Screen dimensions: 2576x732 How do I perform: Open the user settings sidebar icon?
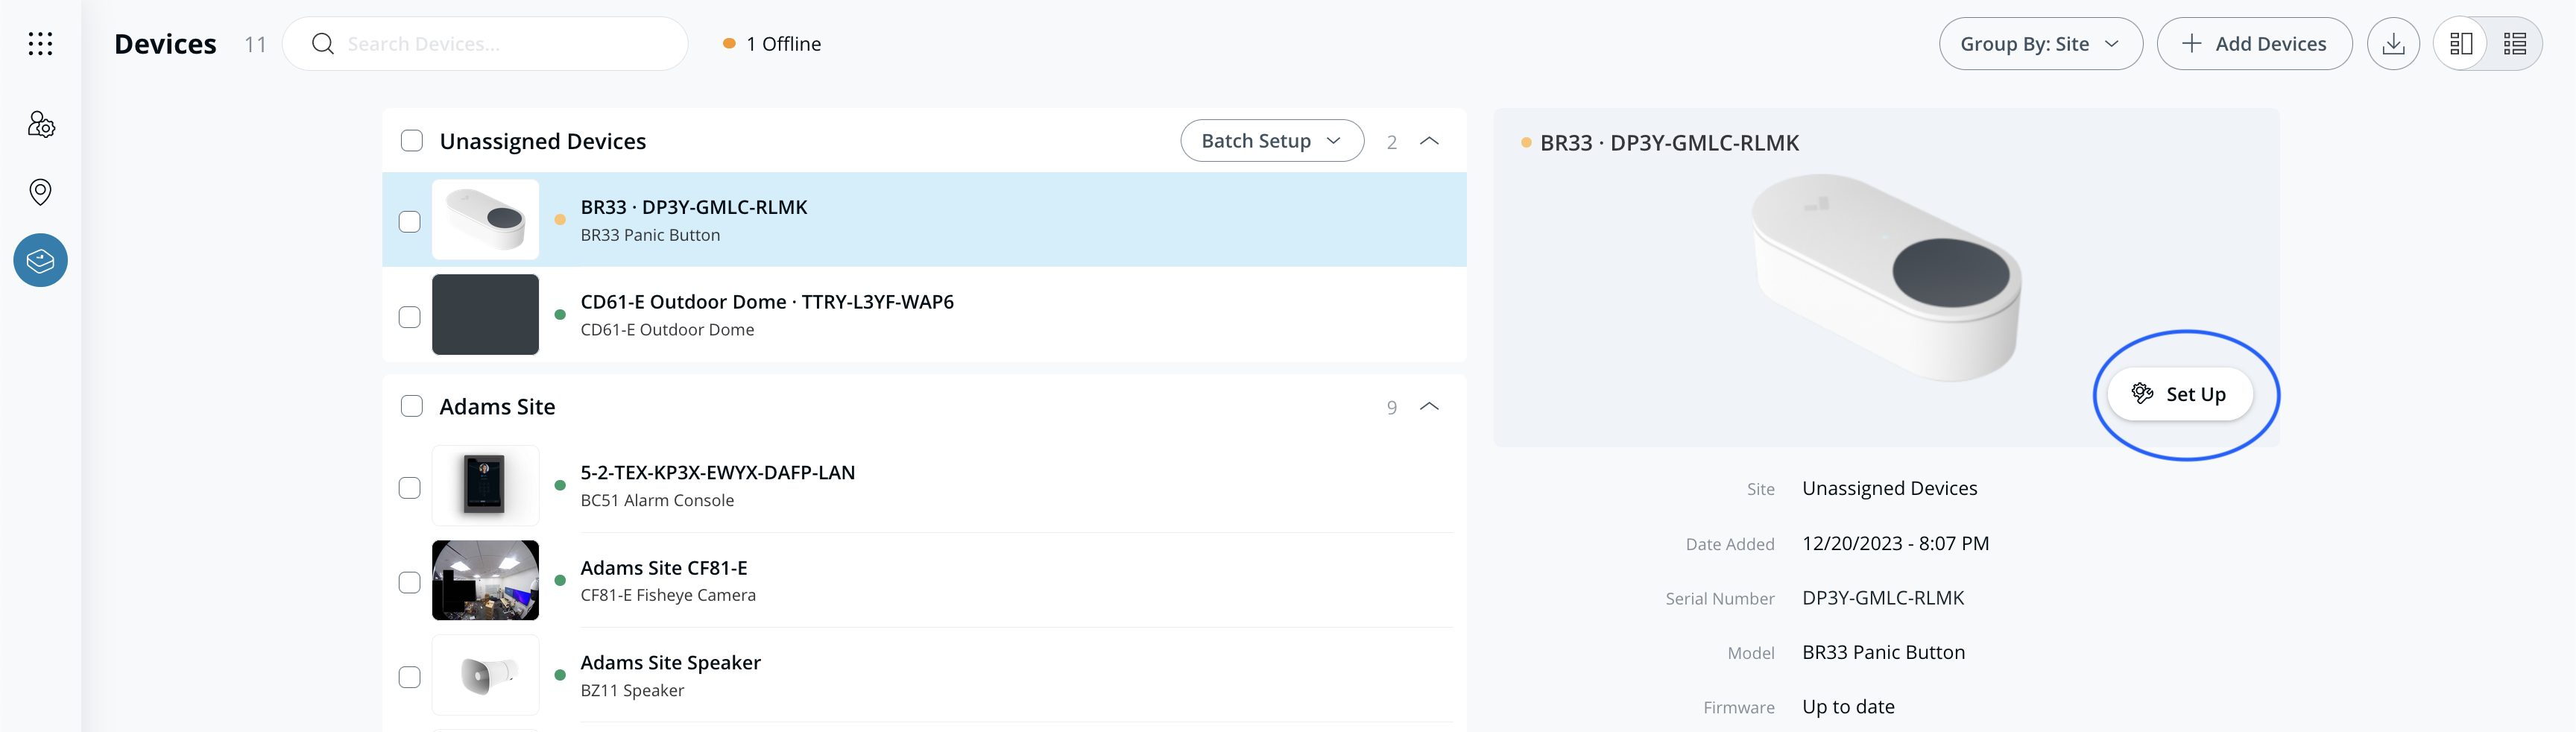click(x=40, y=125)
